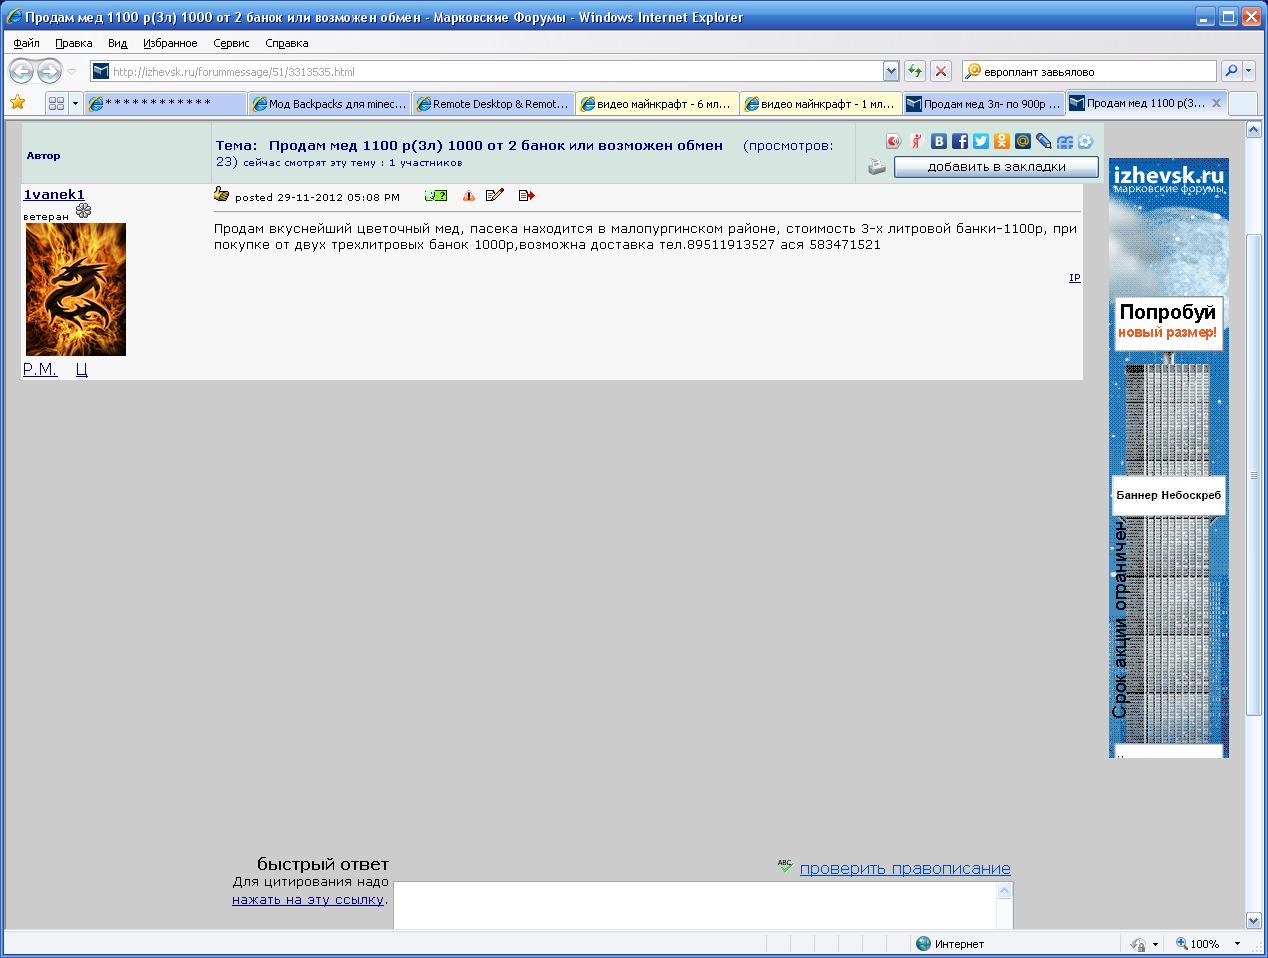Click the edit post pencil icon
This screenshot has height=958, width=1268.
[495, 196]
